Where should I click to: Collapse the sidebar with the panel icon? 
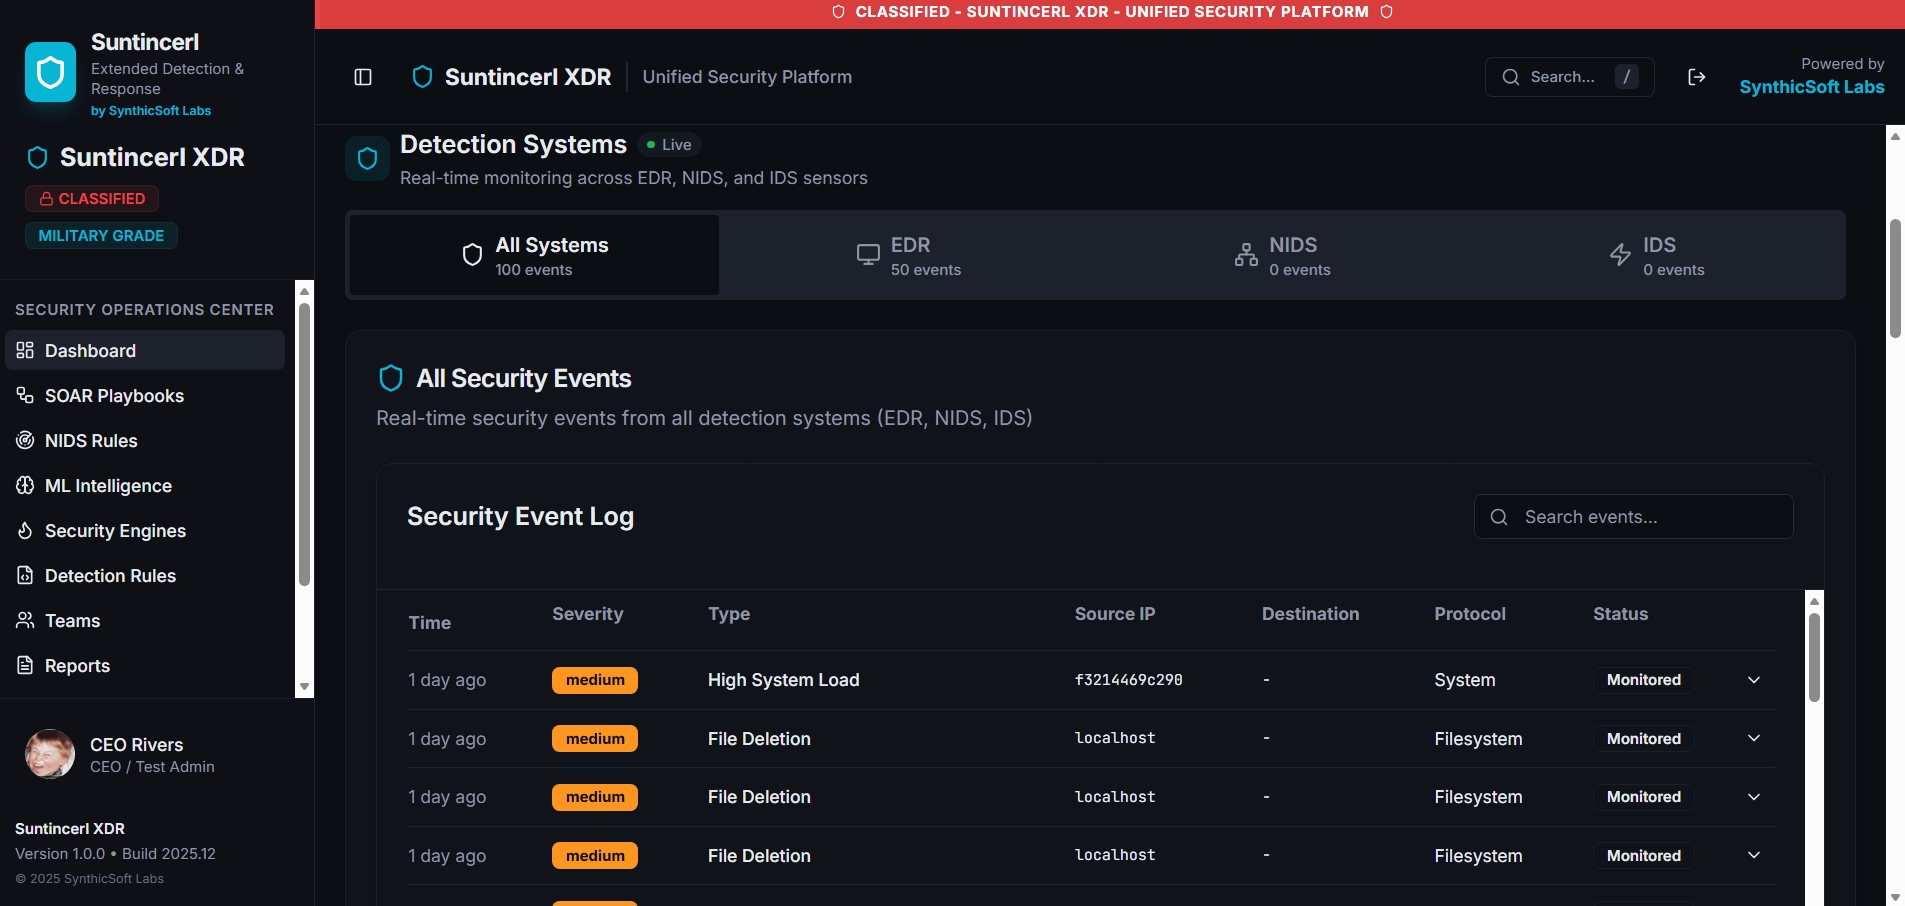(x=362, y=76)
